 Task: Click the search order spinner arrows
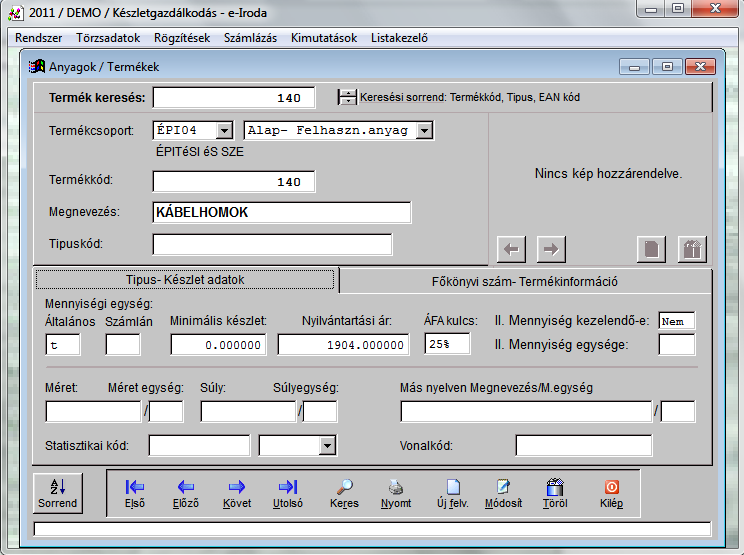click(x=347, y=97)
